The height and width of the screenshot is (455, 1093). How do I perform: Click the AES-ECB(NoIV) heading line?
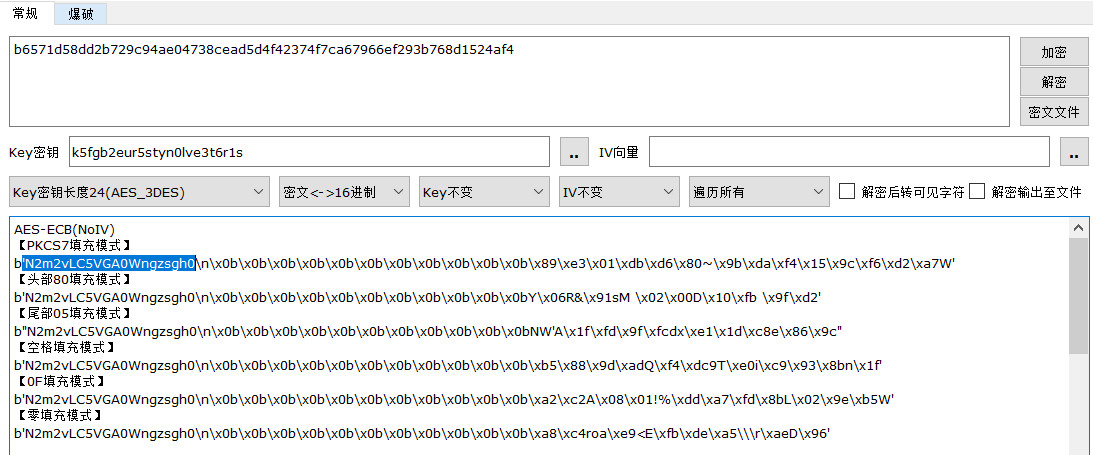tap(64, 229)
